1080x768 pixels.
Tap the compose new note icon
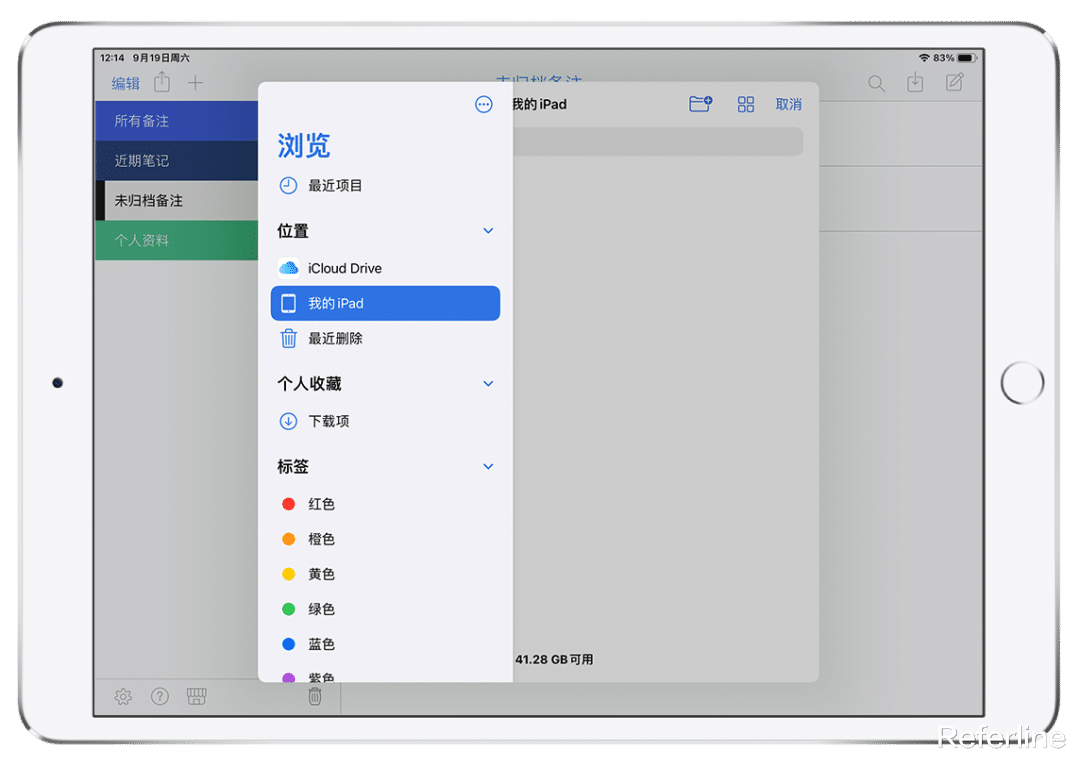[x=954, y=83]
